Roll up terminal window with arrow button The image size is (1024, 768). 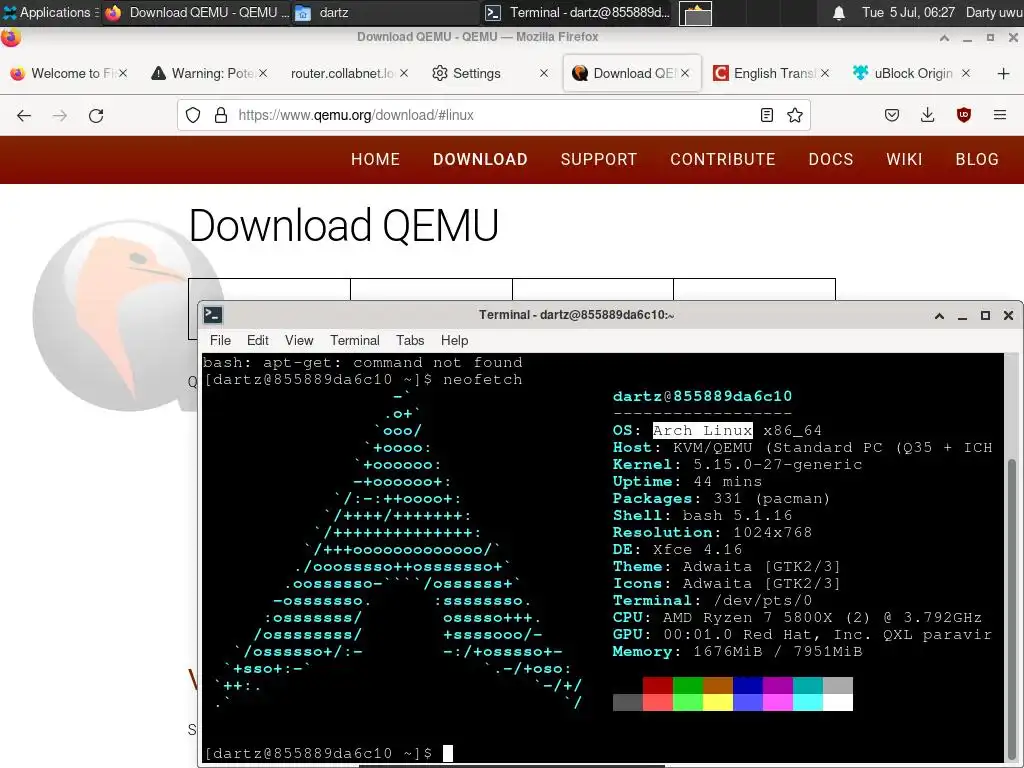pos(939,315)
